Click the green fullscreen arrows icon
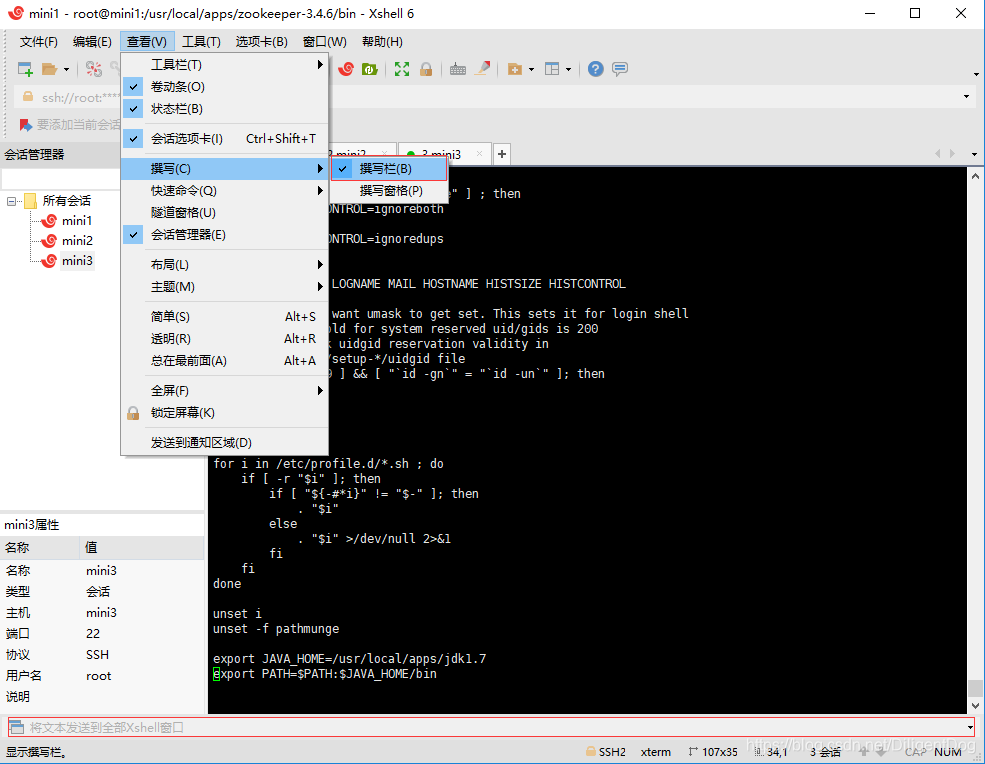The width and height of the screenshot is (985, 764). 402,69
